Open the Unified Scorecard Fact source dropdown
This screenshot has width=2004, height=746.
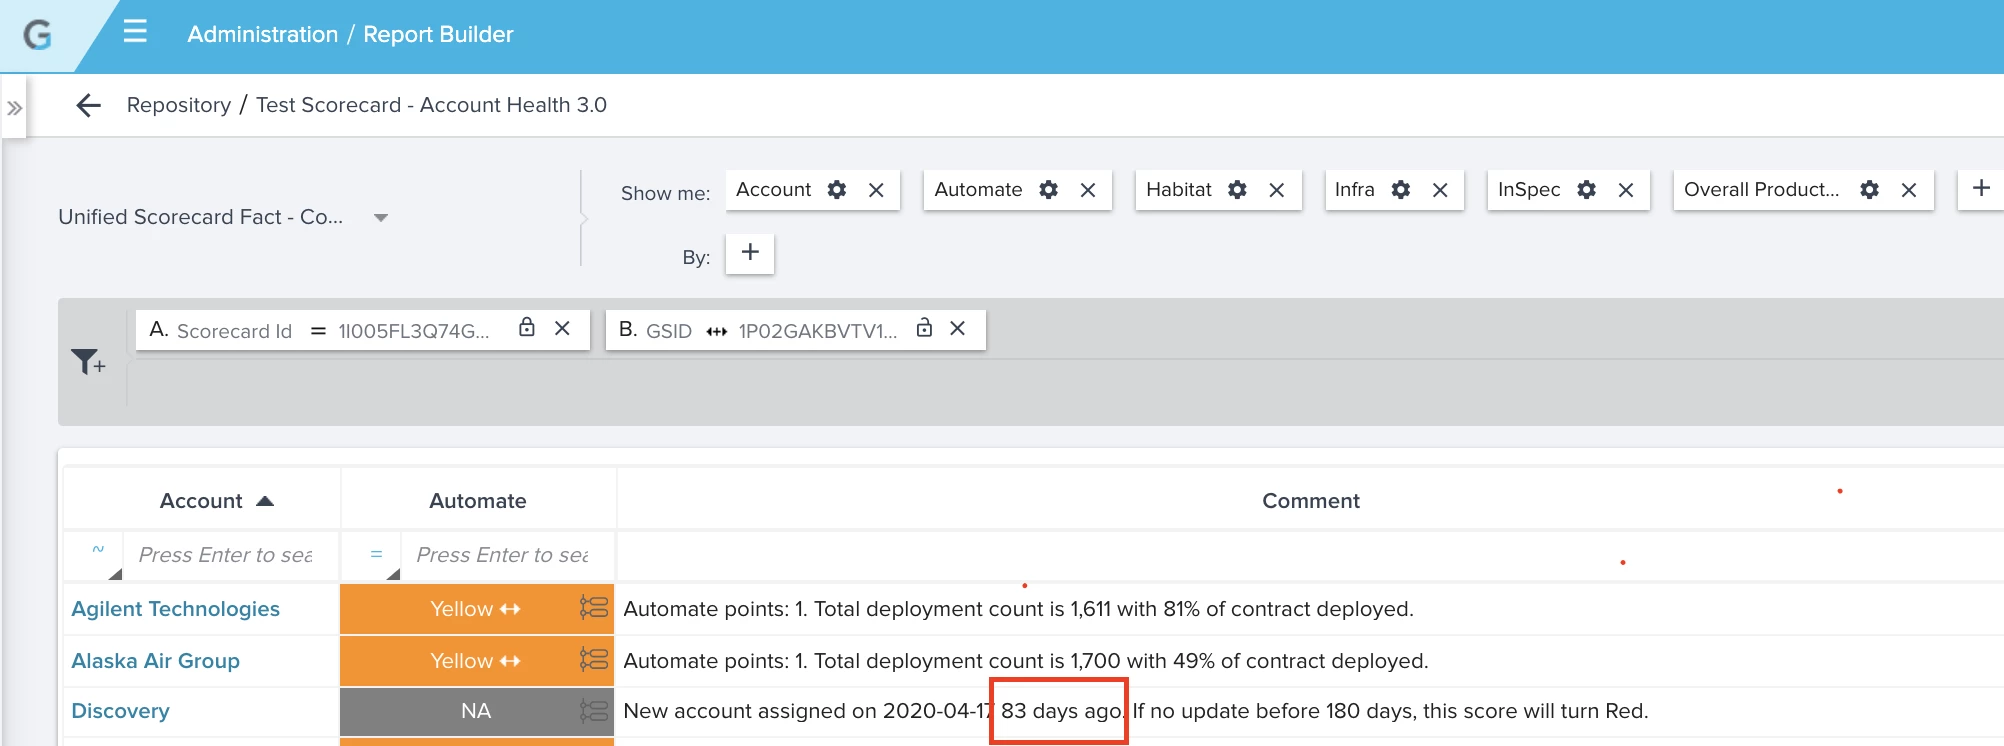click(223, 217)
